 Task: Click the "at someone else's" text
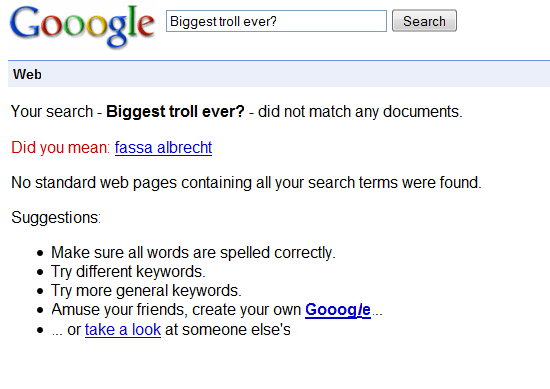(228, 330)
